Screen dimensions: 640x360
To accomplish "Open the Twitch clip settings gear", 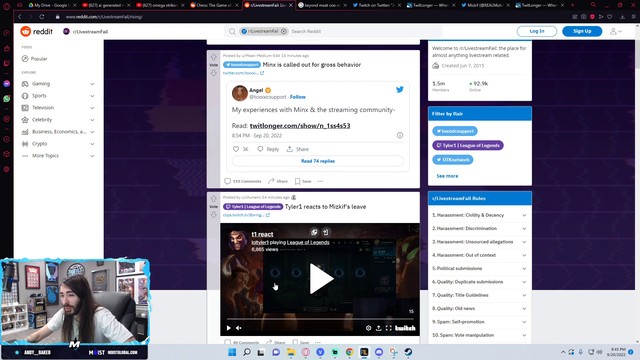I will (x=368, y=328).
